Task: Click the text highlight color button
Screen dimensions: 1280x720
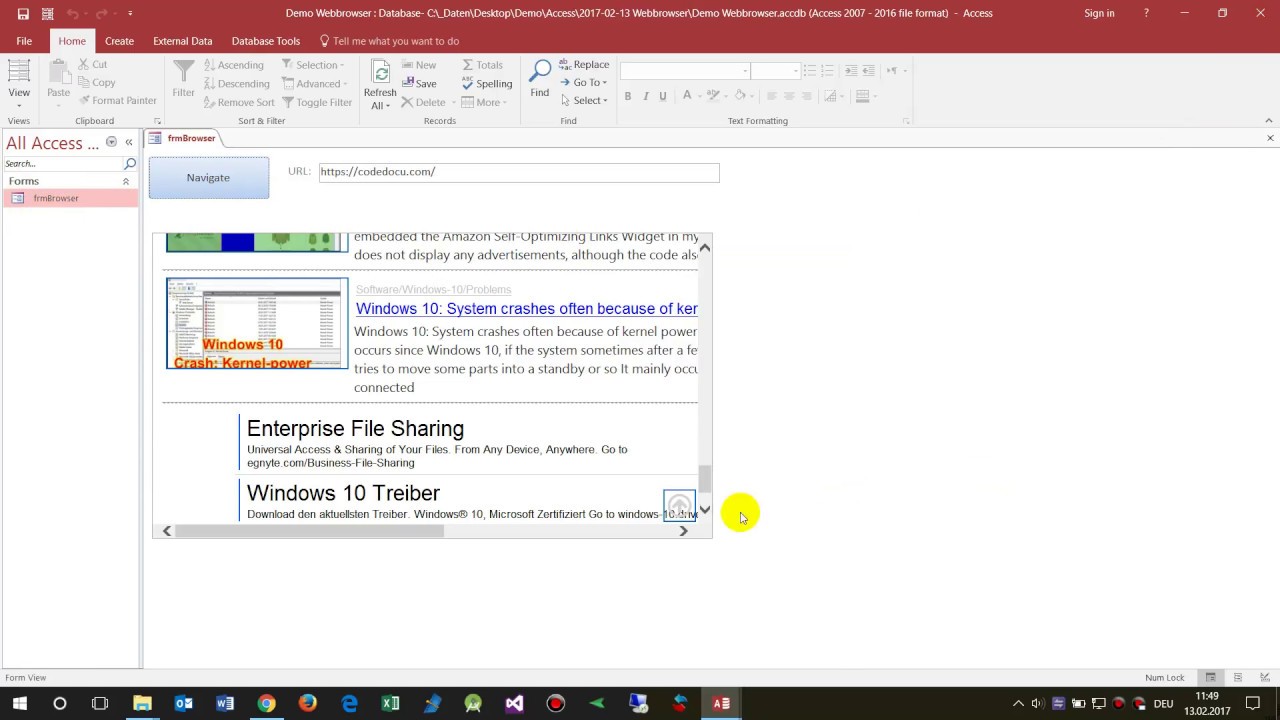Action: 713,96
